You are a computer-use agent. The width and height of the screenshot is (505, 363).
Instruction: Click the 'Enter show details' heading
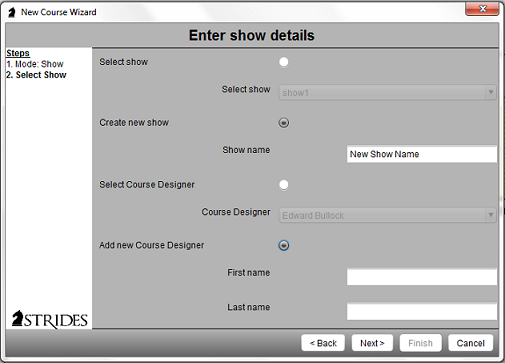[252, 35]
